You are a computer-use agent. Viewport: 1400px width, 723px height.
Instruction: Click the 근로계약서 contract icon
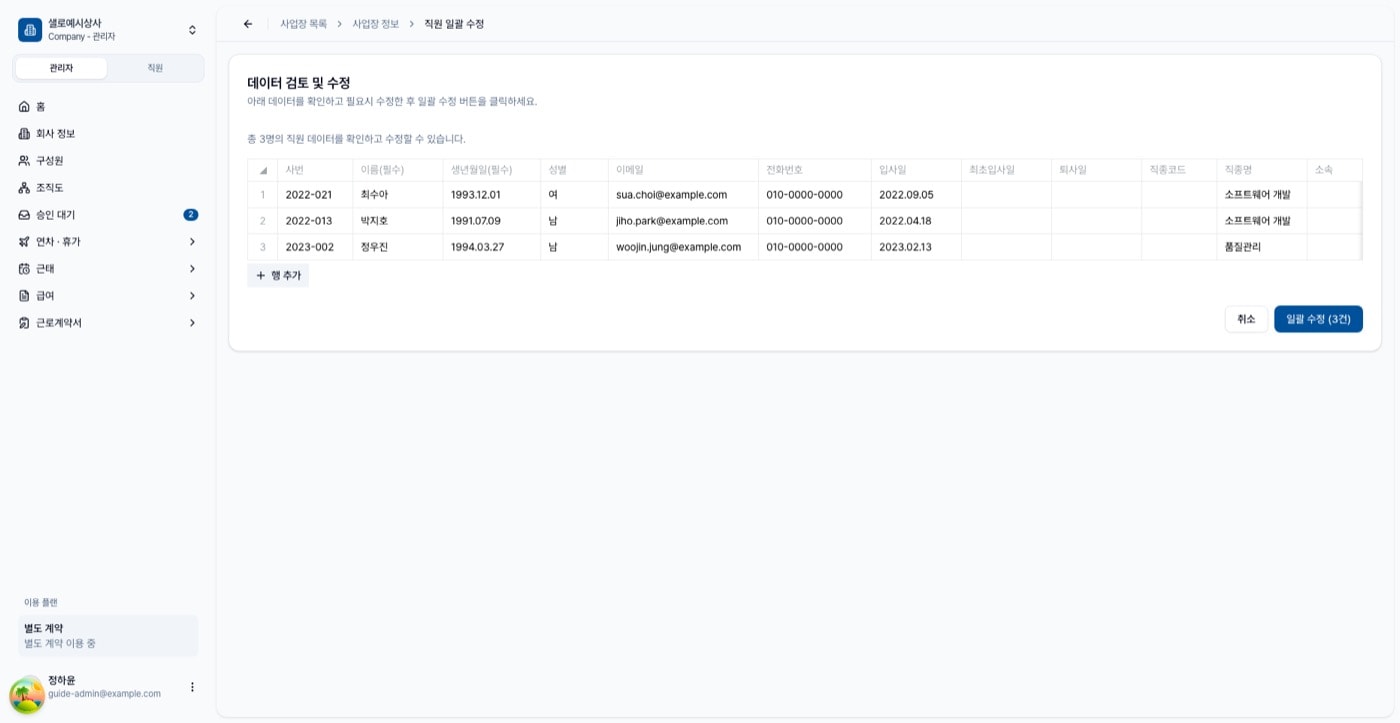click(x=25, y=322)
